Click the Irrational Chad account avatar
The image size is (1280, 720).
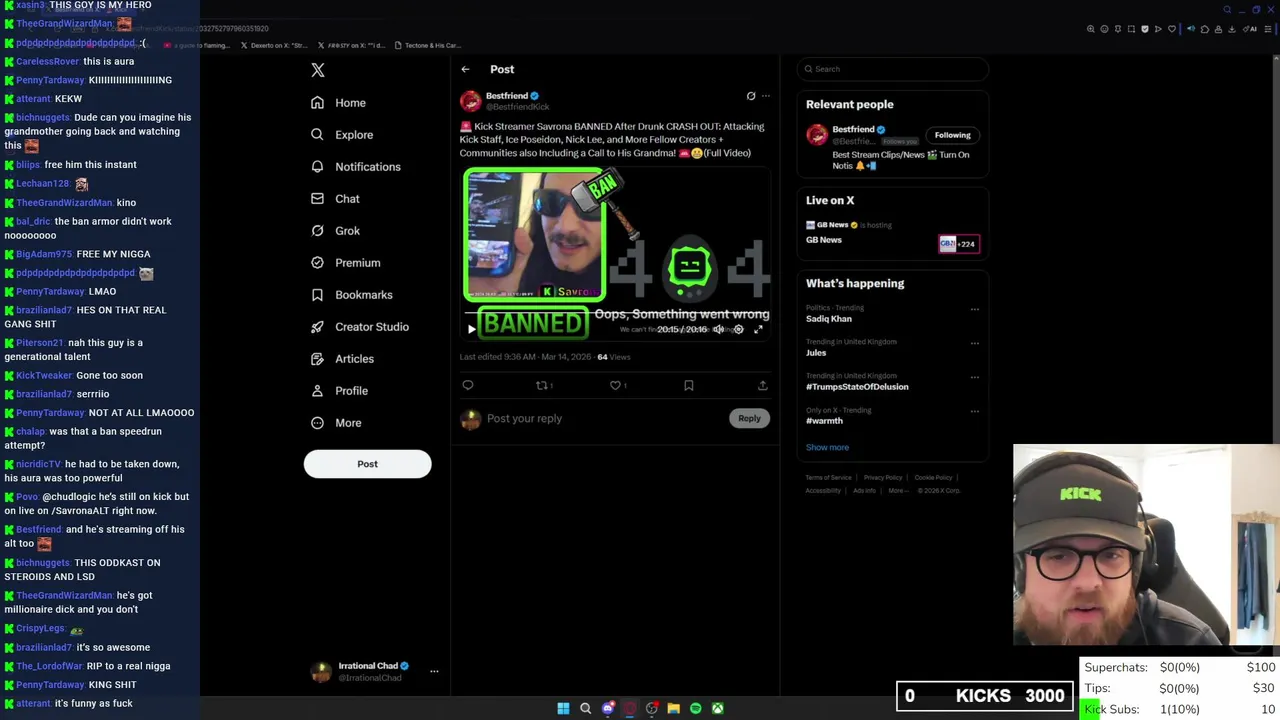pos(321,672)
